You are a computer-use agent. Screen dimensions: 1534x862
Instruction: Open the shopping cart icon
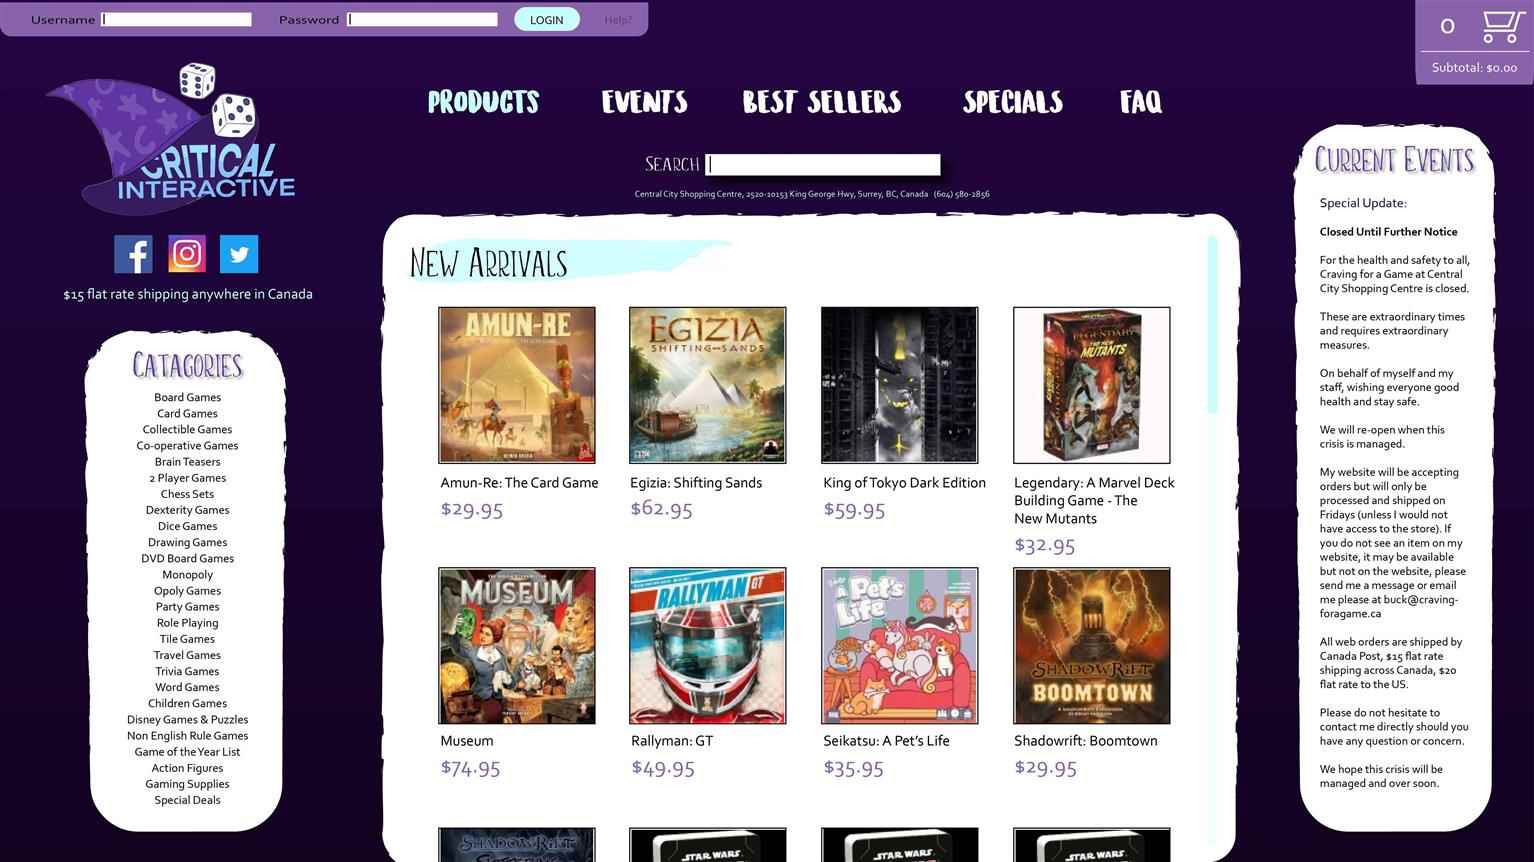(1502, 26)
